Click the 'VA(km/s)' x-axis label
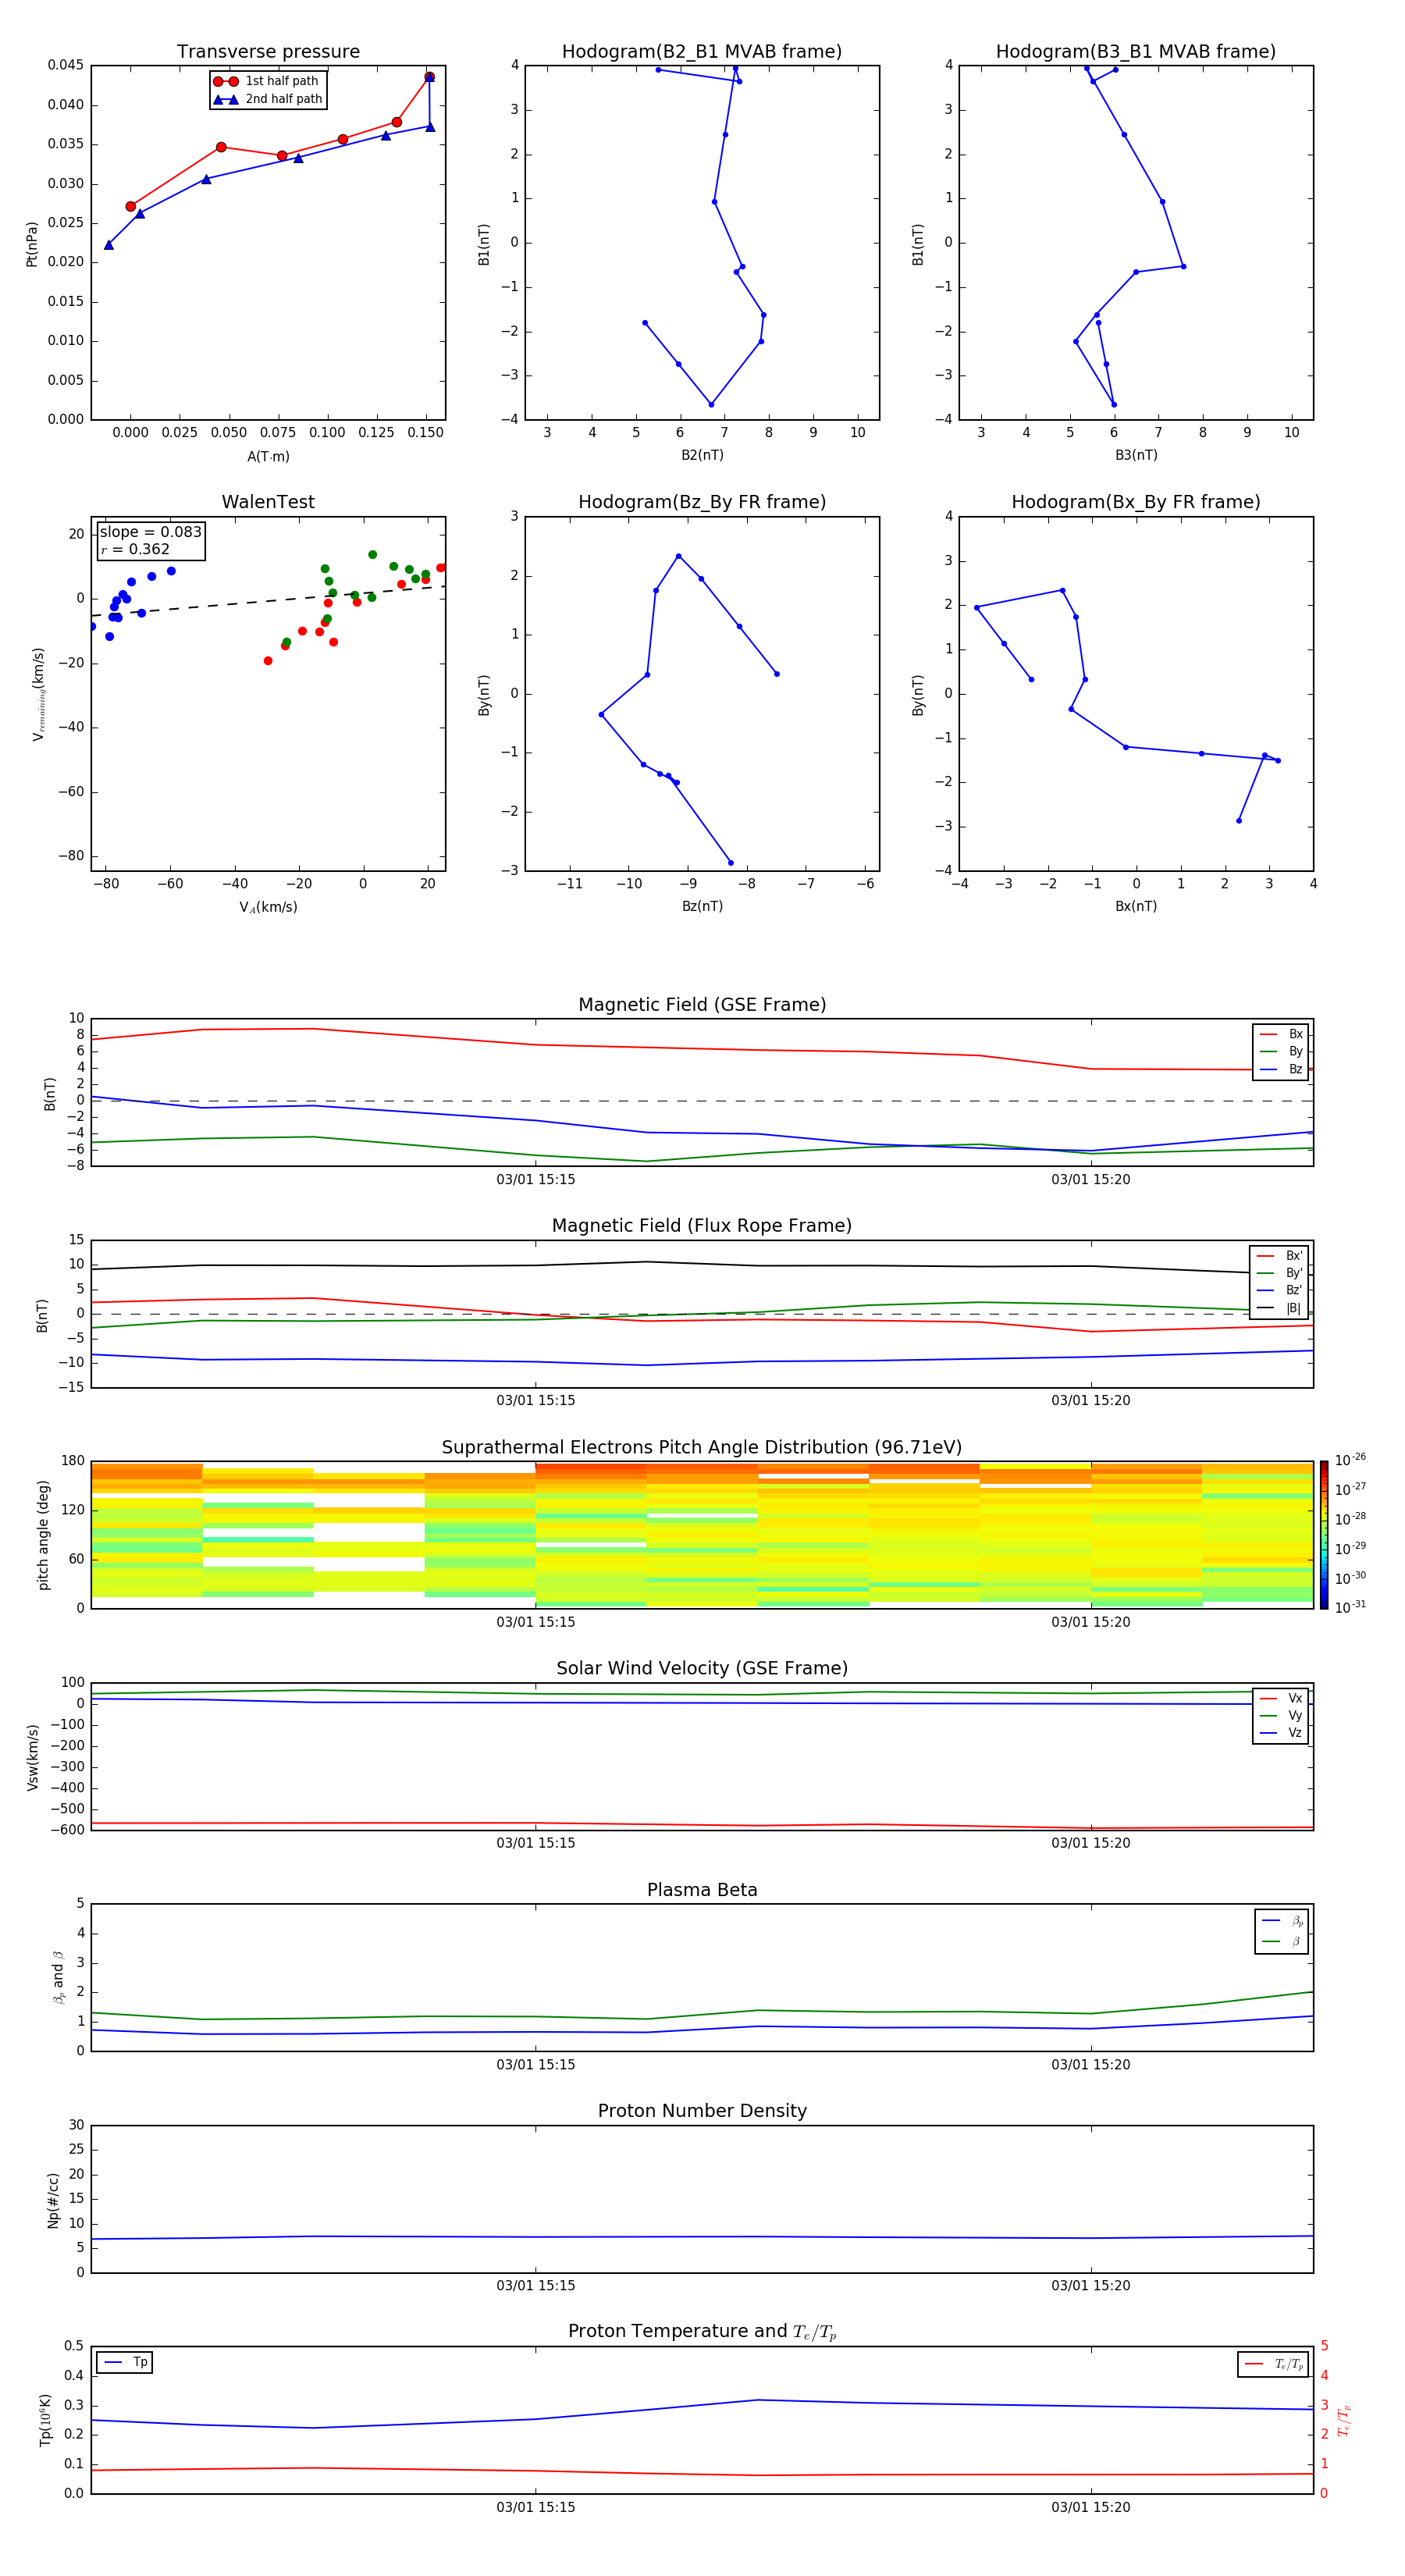The image size is (1405, 2576). tap(268, 908)
